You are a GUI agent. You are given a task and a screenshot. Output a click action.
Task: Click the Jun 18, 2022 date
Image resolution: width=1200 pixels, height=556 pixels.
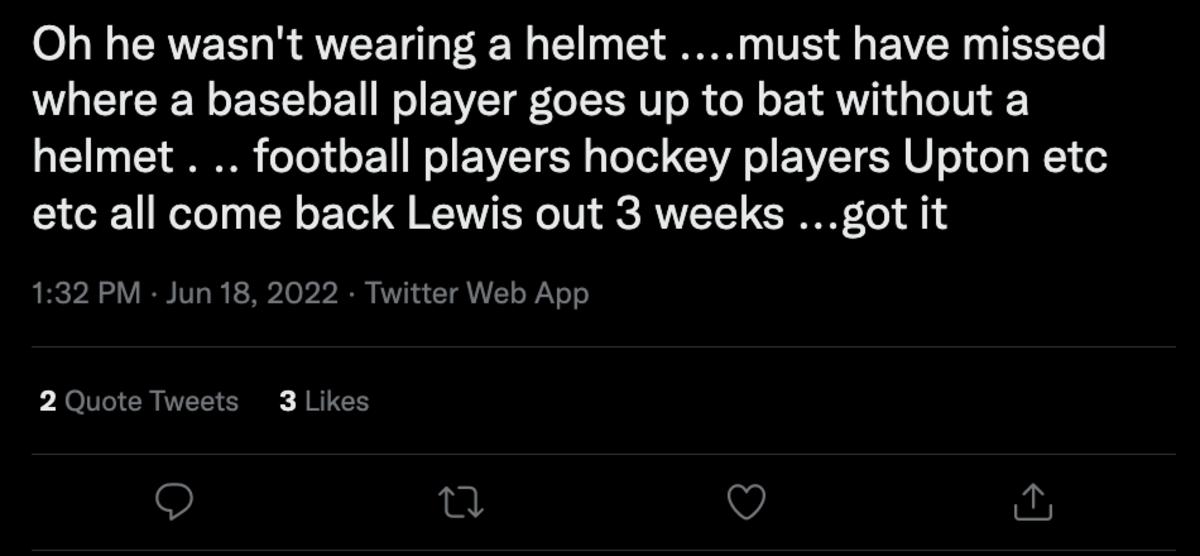point(252,294)
